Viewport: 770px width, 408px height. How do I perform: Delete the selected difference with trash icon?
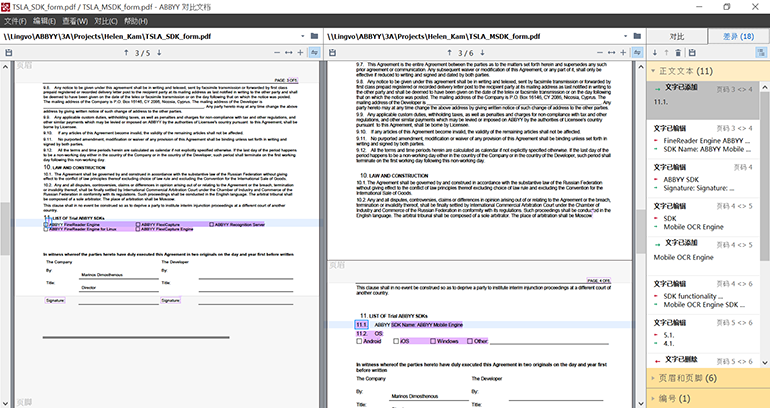[680, 52]
